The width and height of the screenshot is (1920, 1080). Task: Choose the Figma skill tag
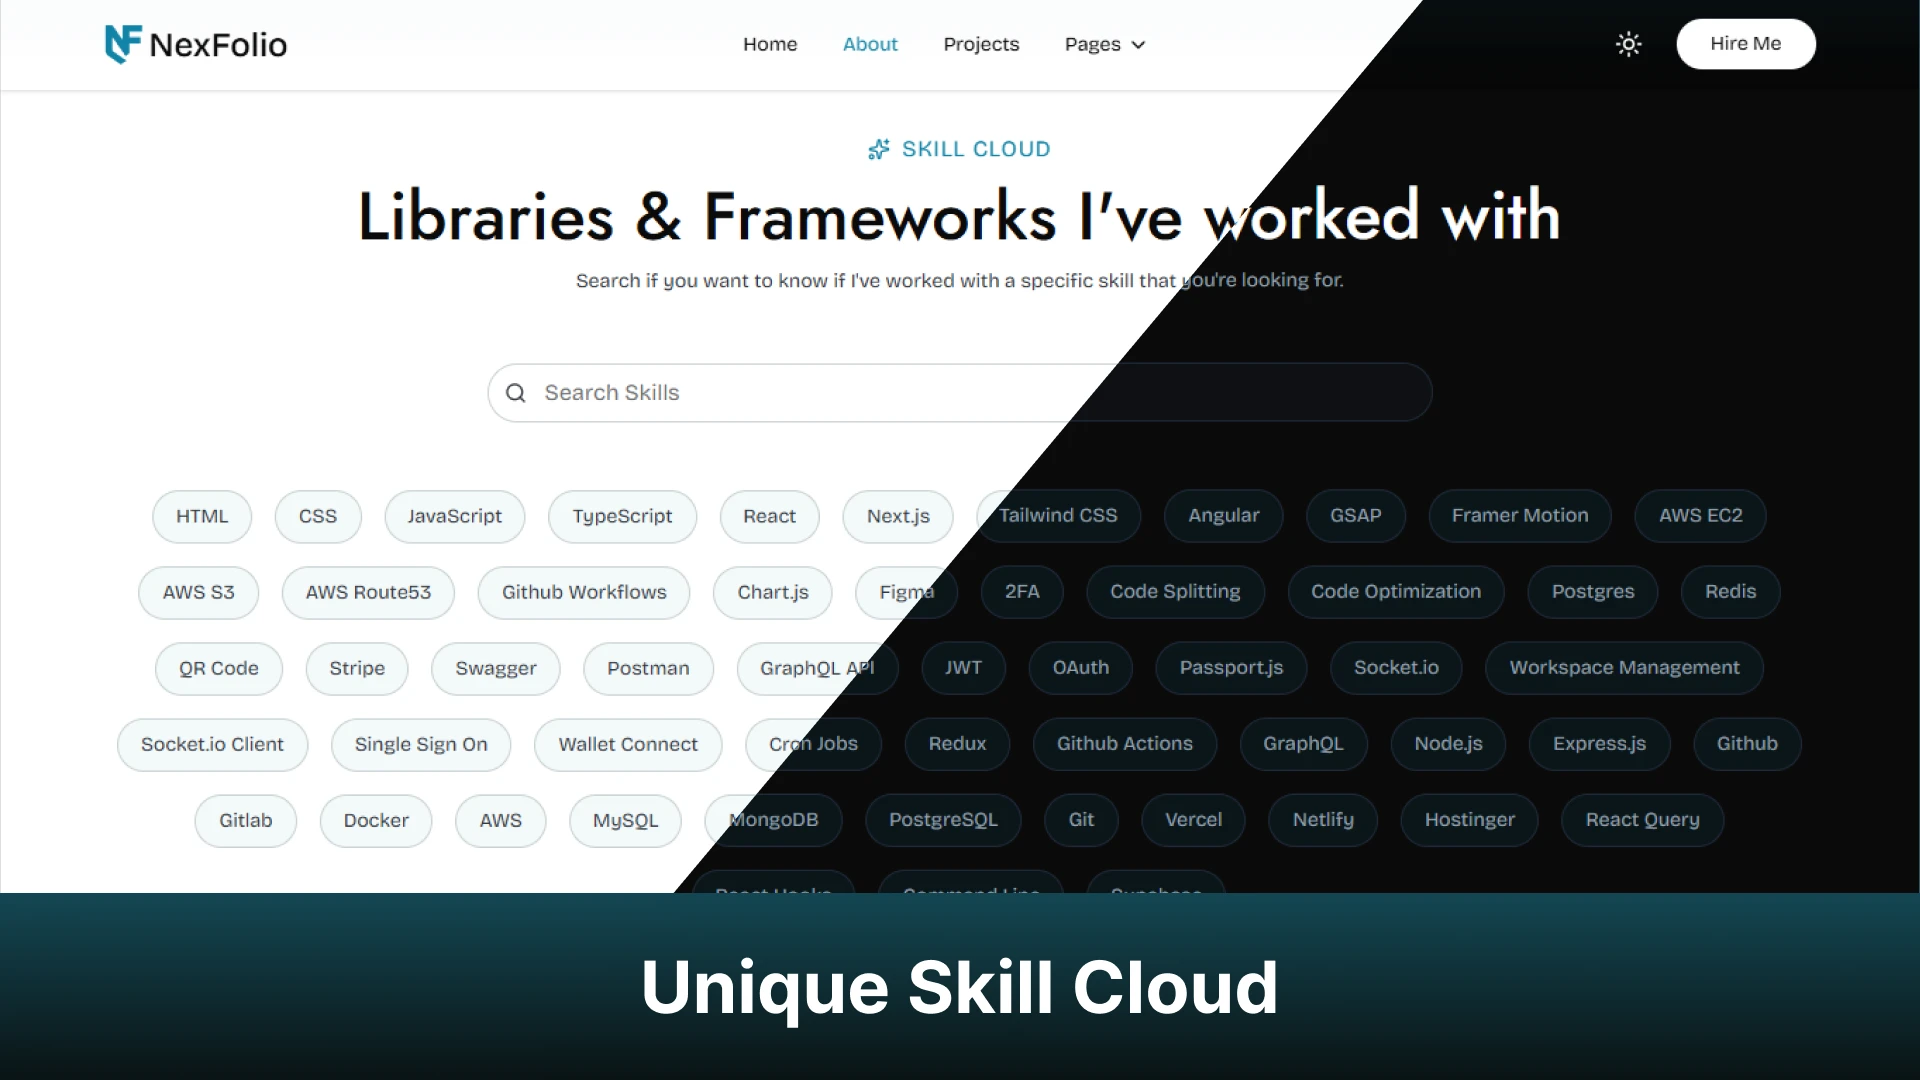point(907,592)
